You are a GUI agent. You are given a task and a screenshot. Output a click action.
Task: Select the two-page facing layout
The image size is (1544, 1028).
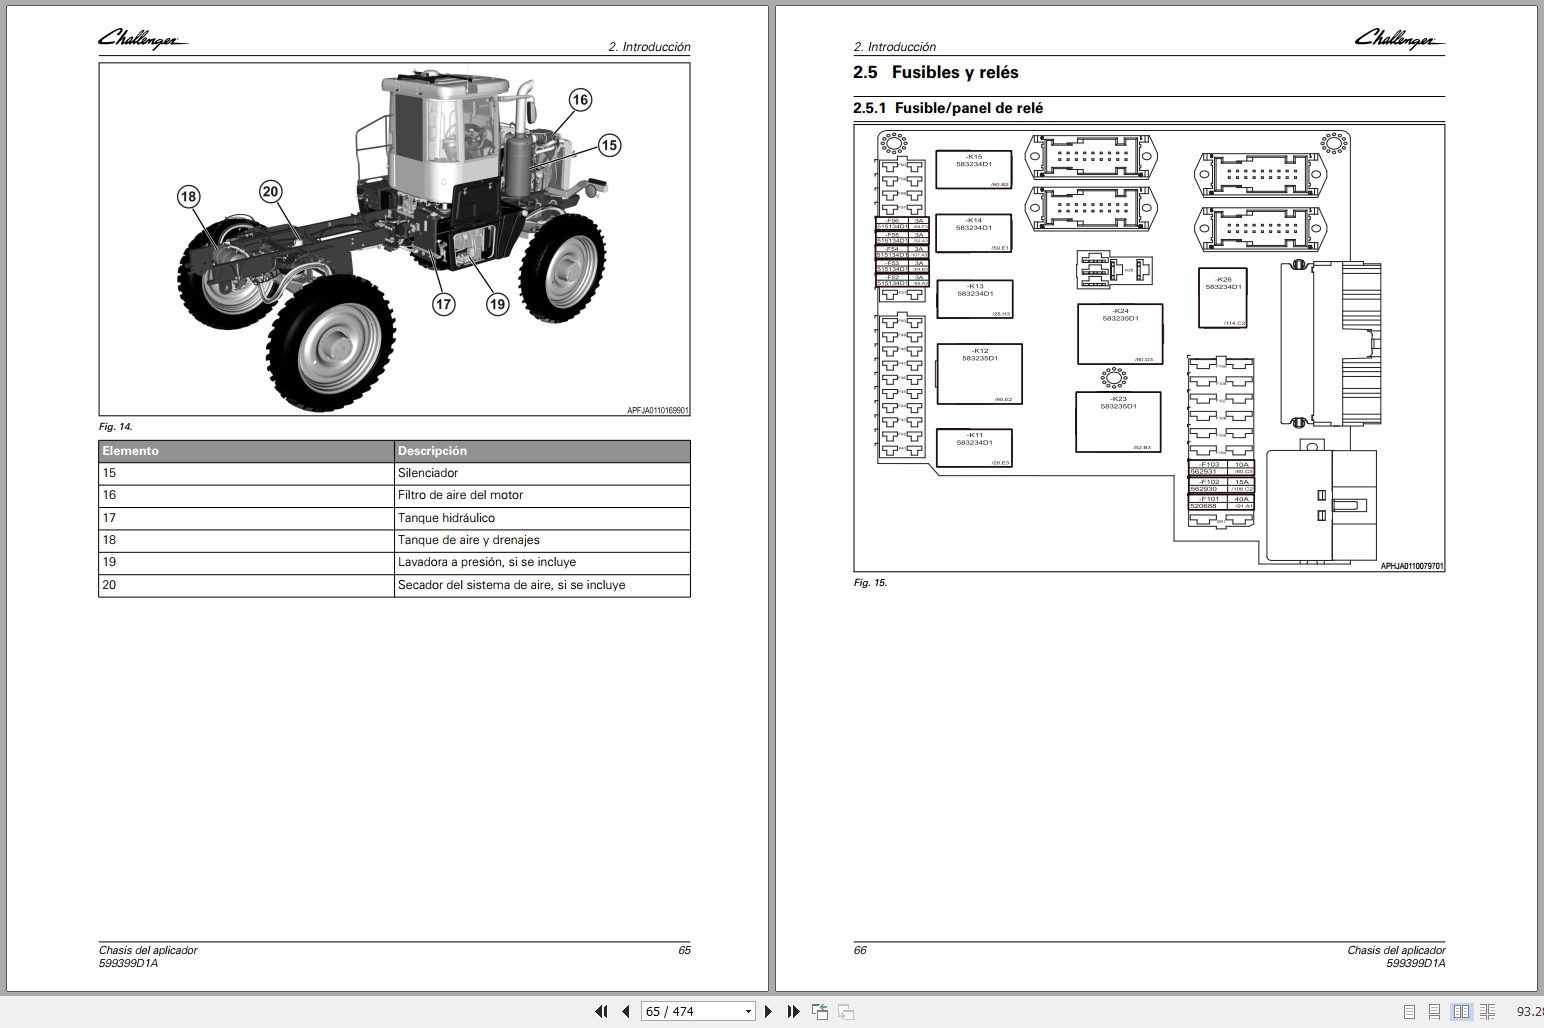coord(1461,1012)
